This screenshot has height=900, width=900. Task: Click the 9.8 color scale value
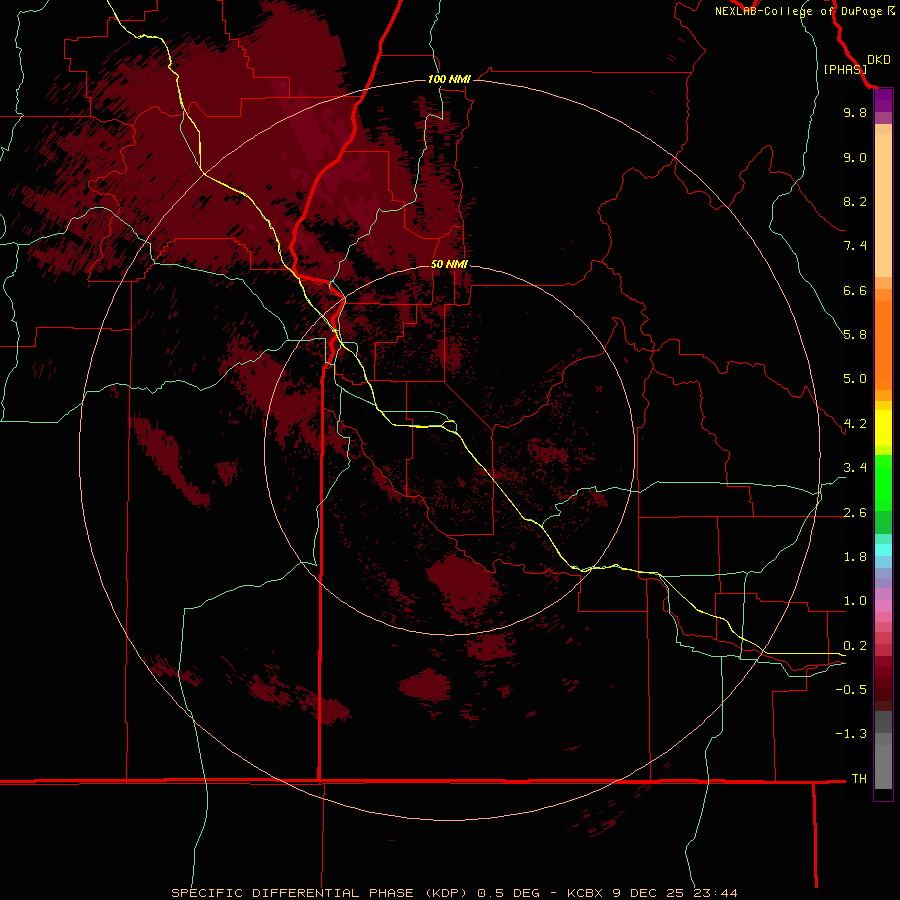(x=855, y=112)
